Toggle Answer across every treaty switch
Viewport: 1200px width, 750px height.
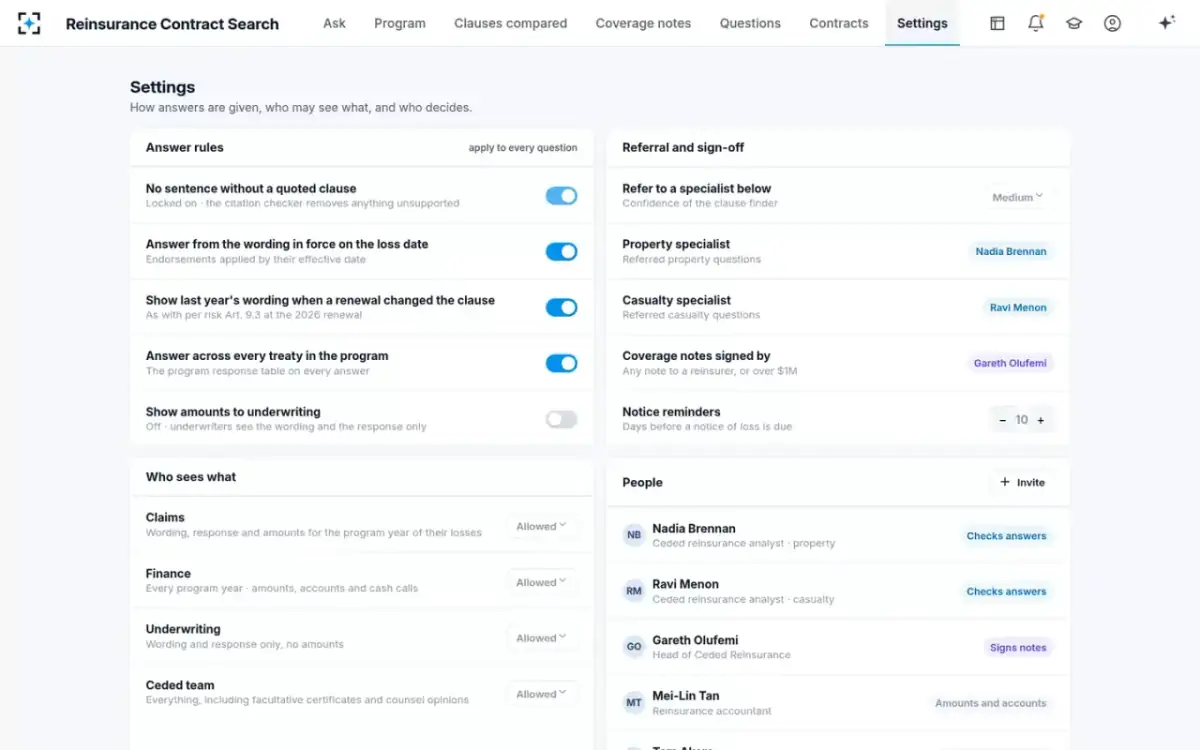[561, 363]
